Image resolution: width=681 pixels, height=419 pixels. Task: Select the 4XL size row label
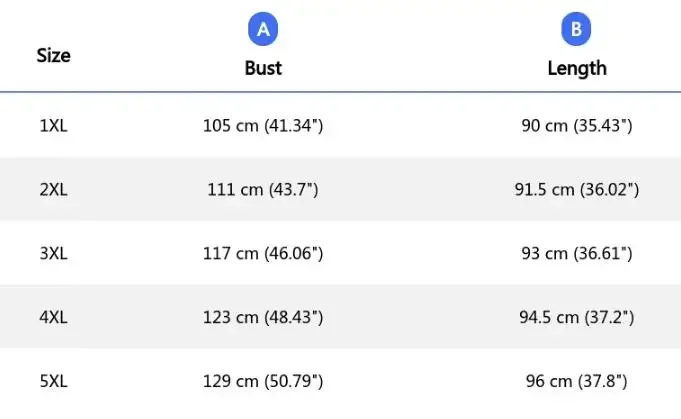(x=54, y=318)
